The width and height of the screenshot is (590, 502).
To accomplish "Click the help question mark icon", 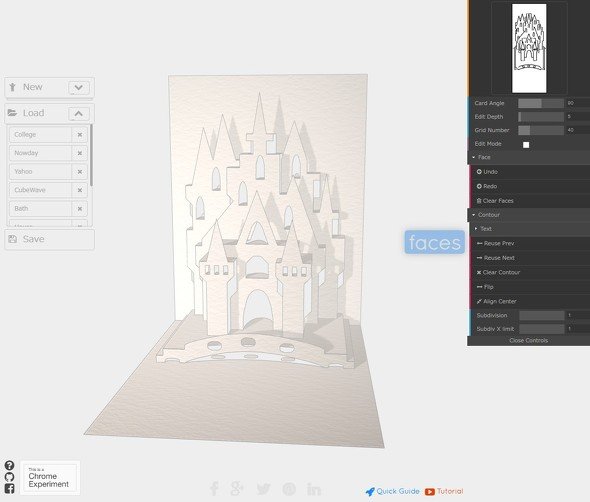I will pos(9,465).
